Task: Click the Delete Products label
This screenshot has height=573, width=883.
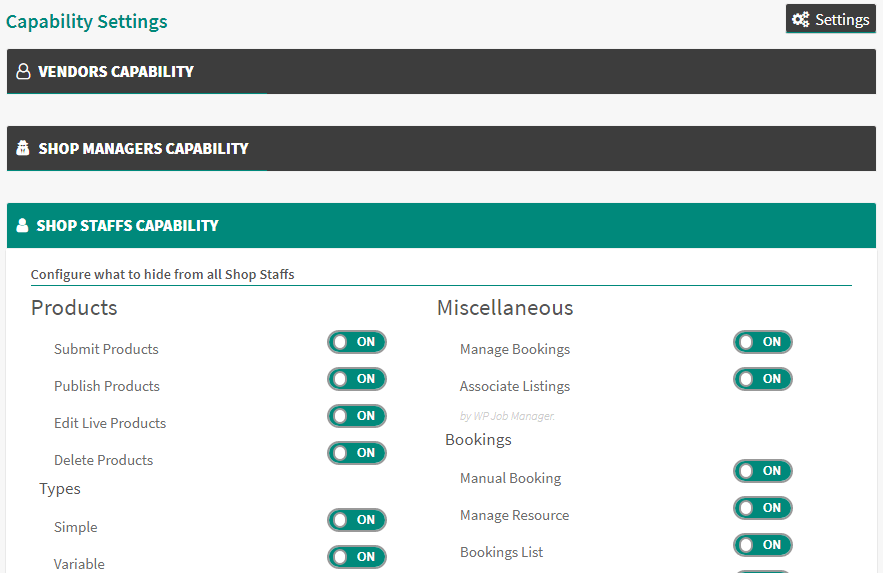Action: click(x=104, y=460)
